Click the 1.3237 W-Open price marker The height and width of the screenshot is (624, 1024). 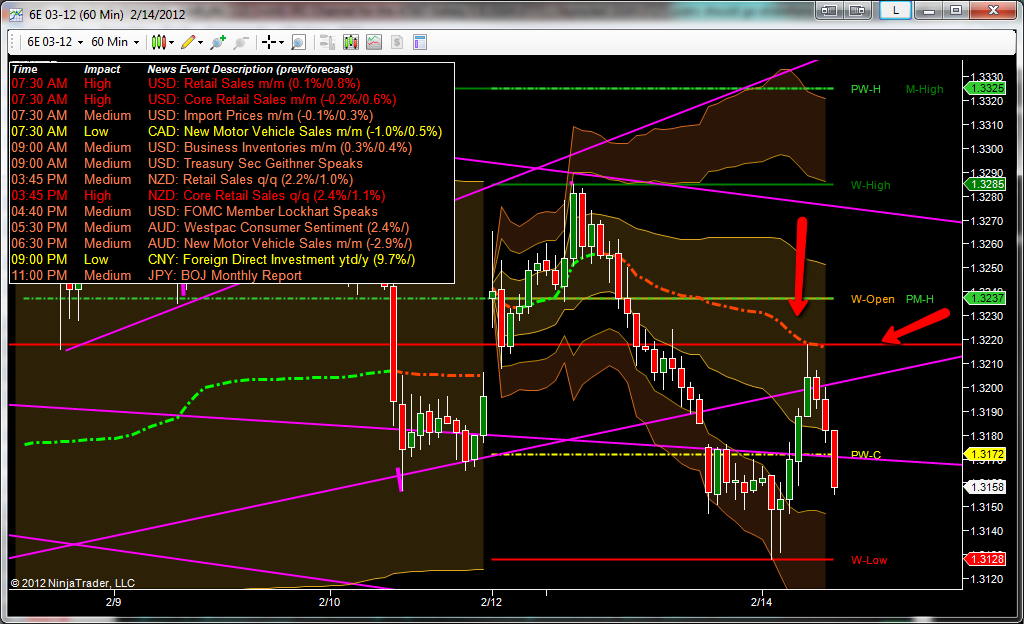coord(986,298)
